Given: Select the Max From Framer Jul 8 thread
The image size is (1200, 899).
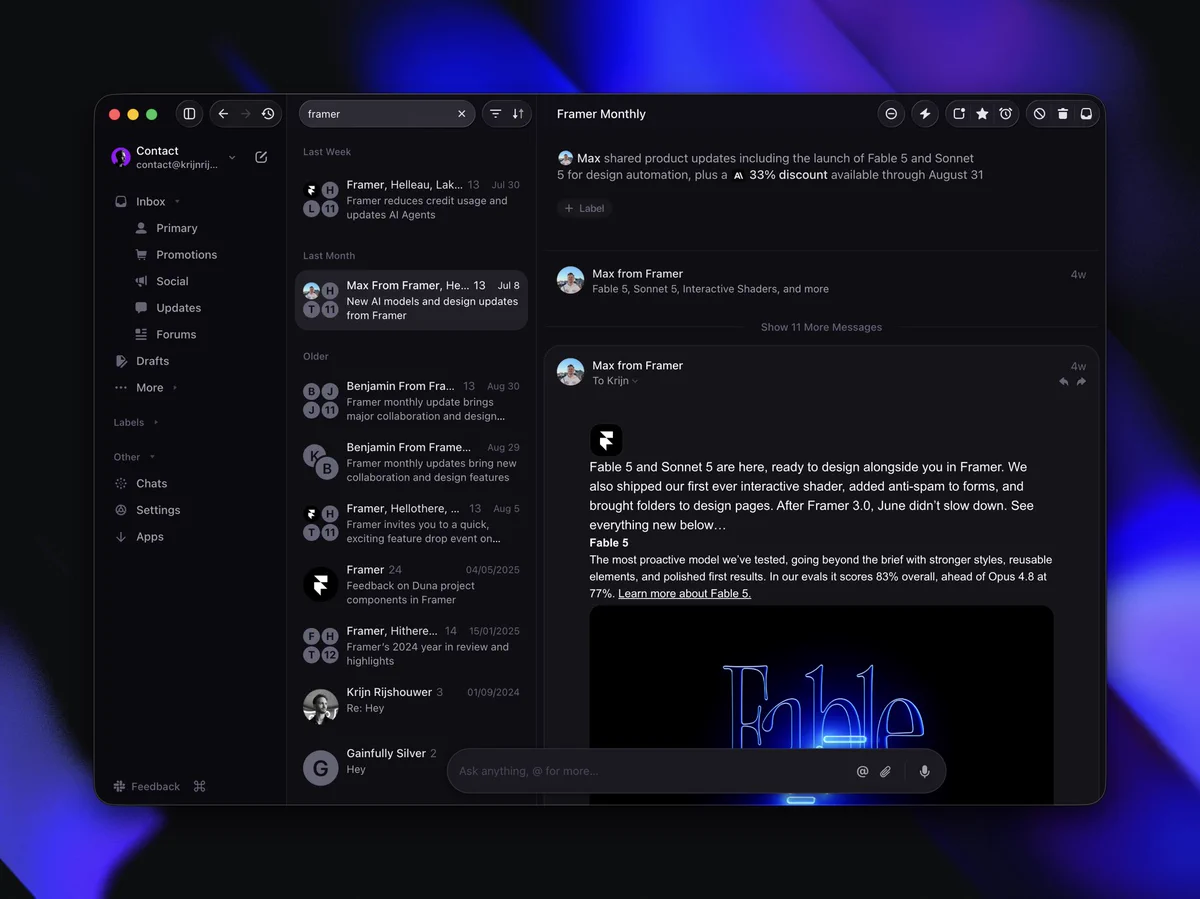Looking at the screenshot, I should point(411,300).
